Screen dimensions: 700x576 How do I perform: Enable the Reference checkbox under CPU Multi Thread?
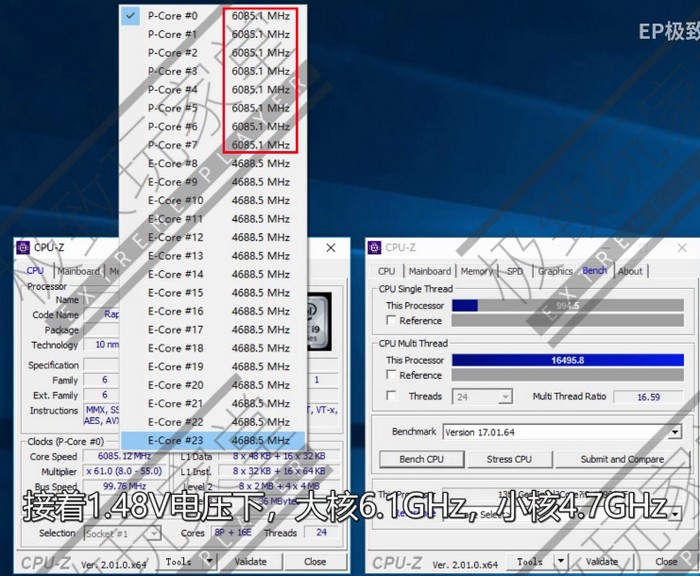(x=392, y=376)
